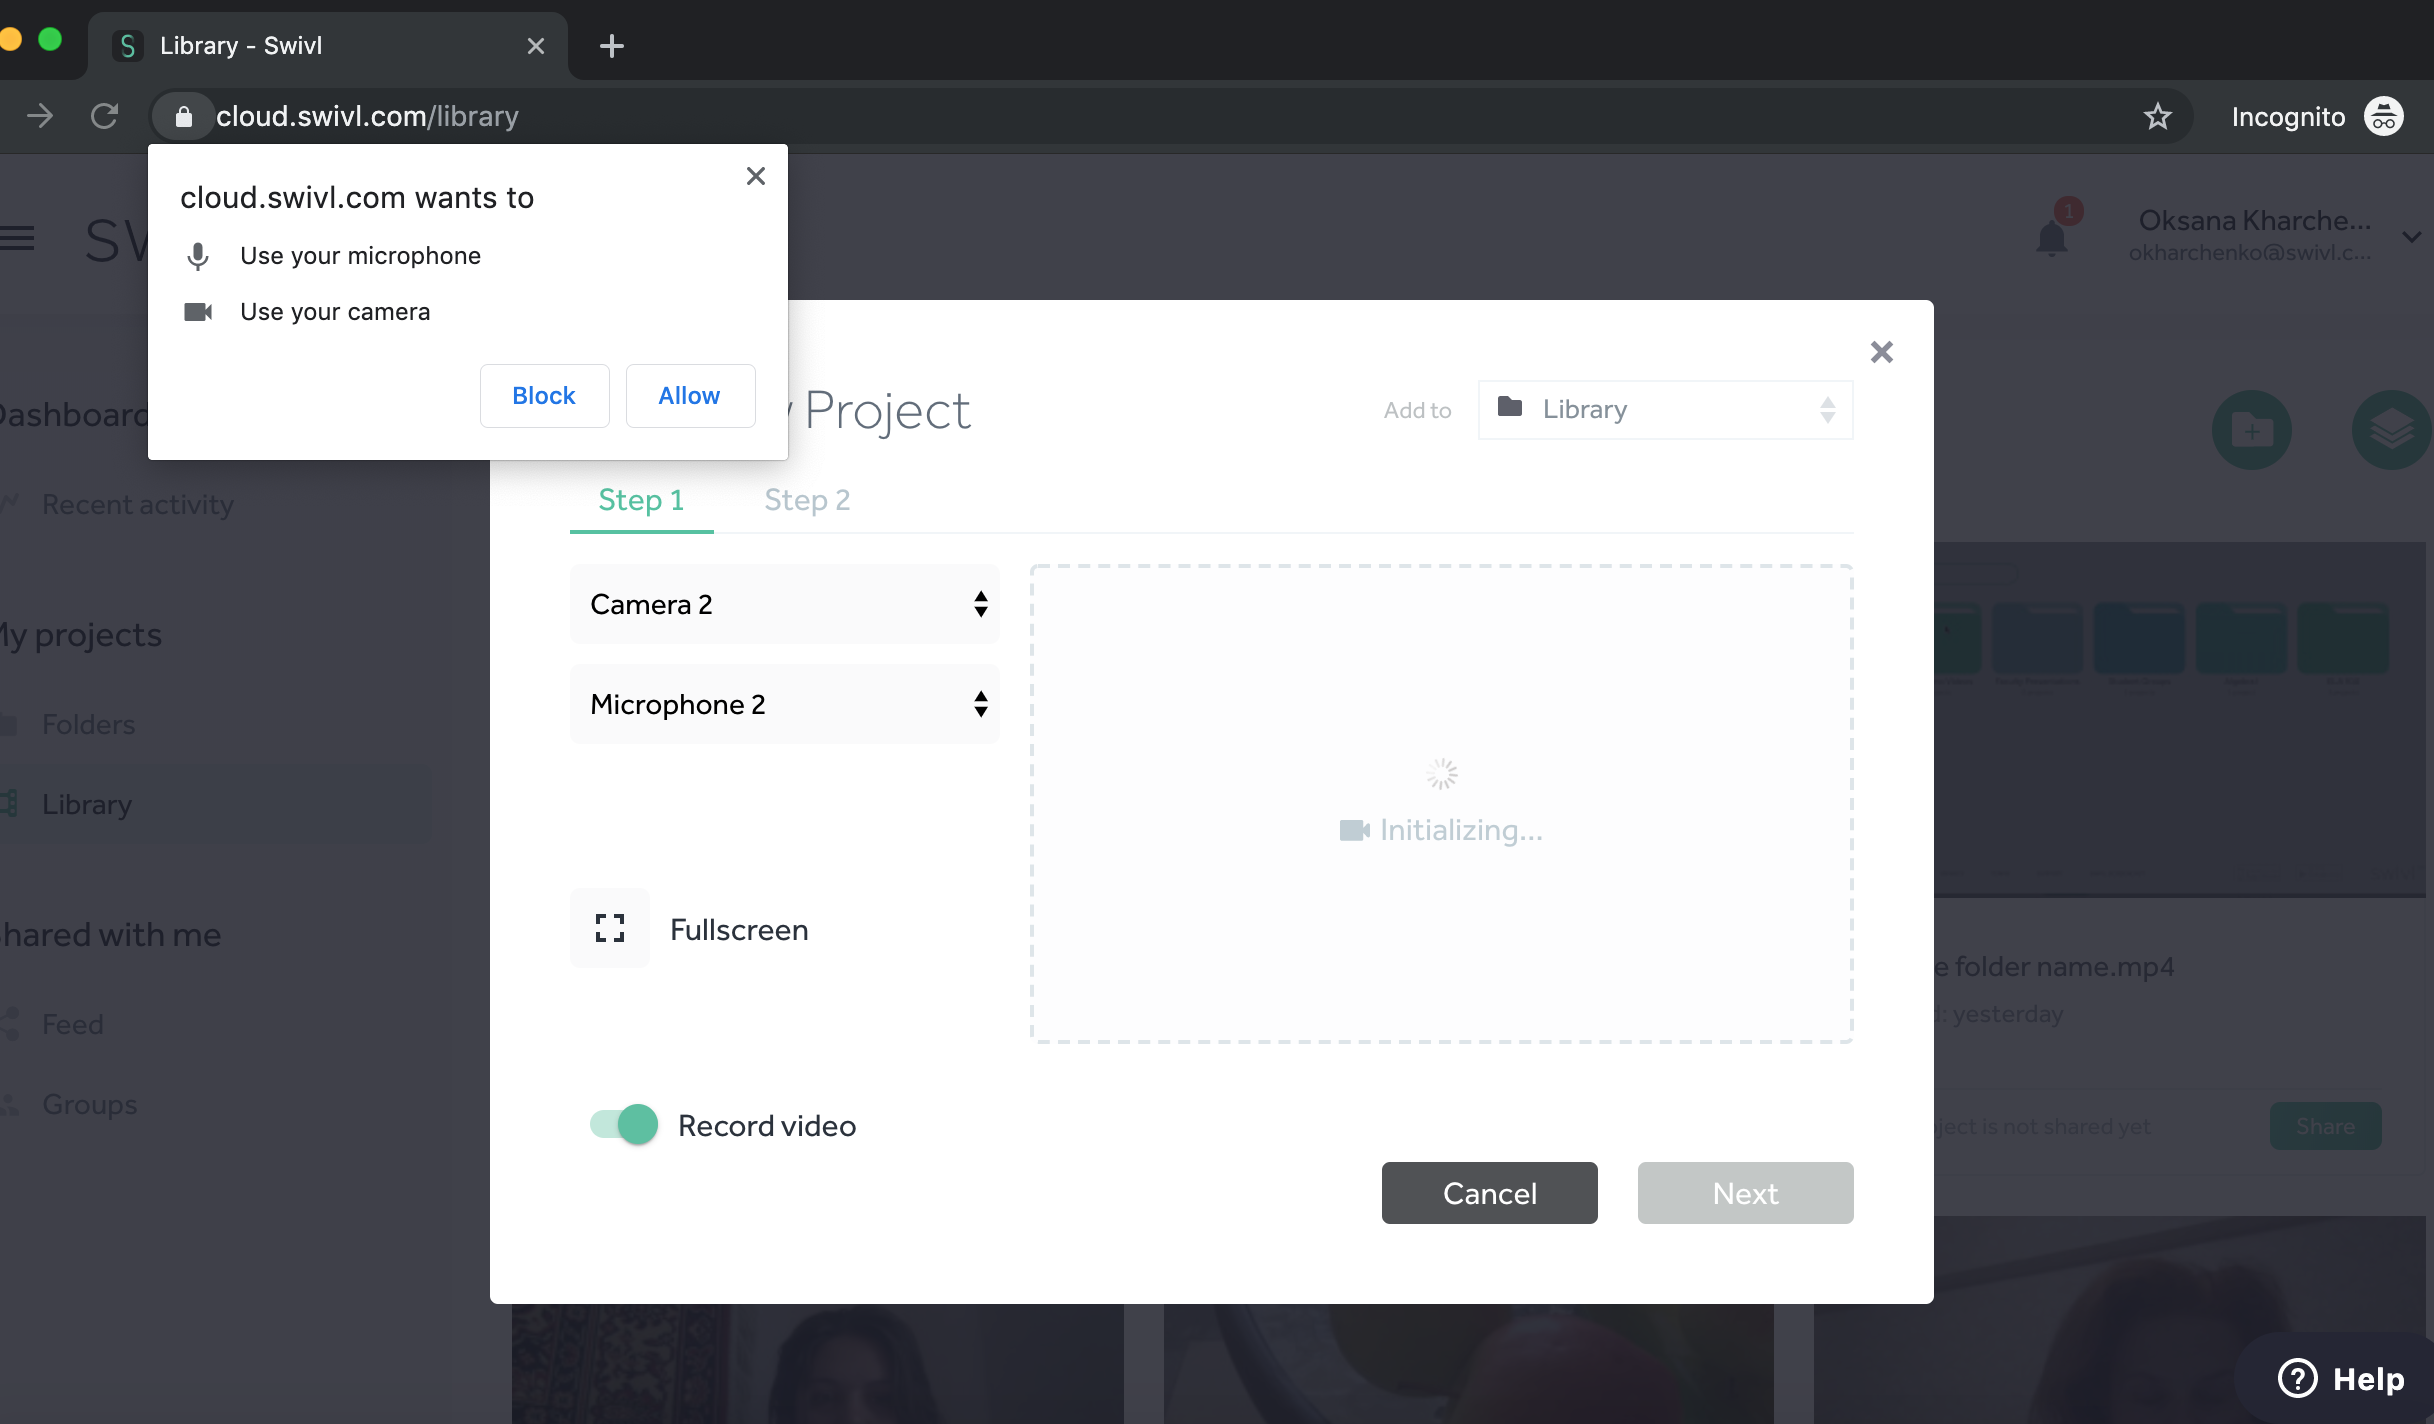Viewport: 2434px width, 1424px height.
Task: Open new browser tab with plus
Action: point(611,46)
